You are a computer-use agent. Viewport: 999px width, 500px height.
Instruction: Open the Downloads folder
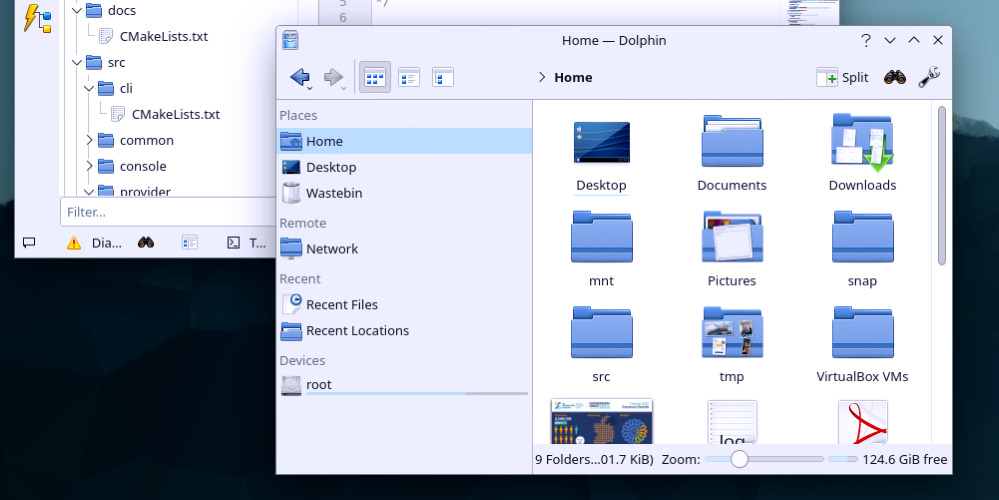(862, 152)
